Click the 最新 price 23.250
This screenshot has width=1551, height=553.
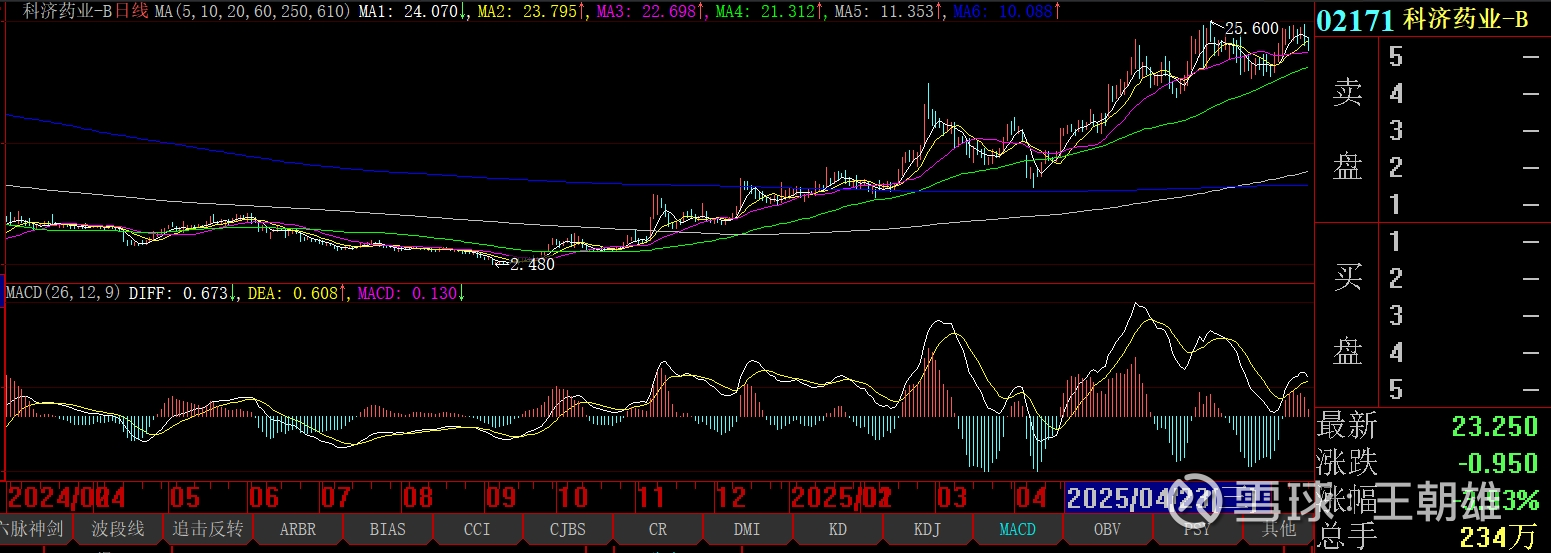pyautogui.click(x=1494, y=426)
